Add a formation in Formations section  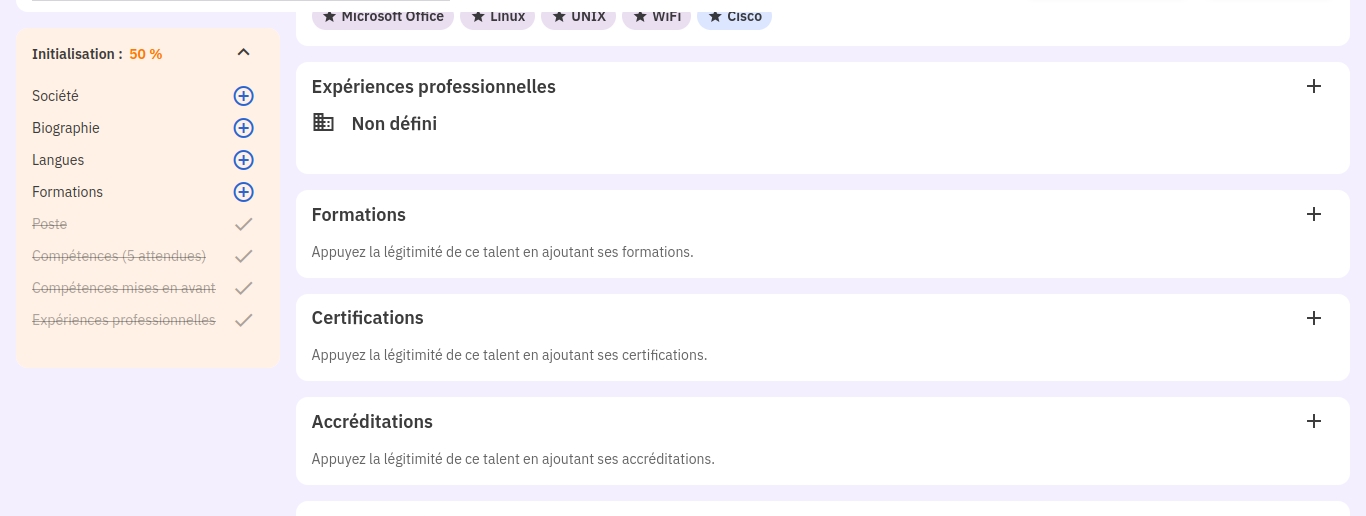1314,214
